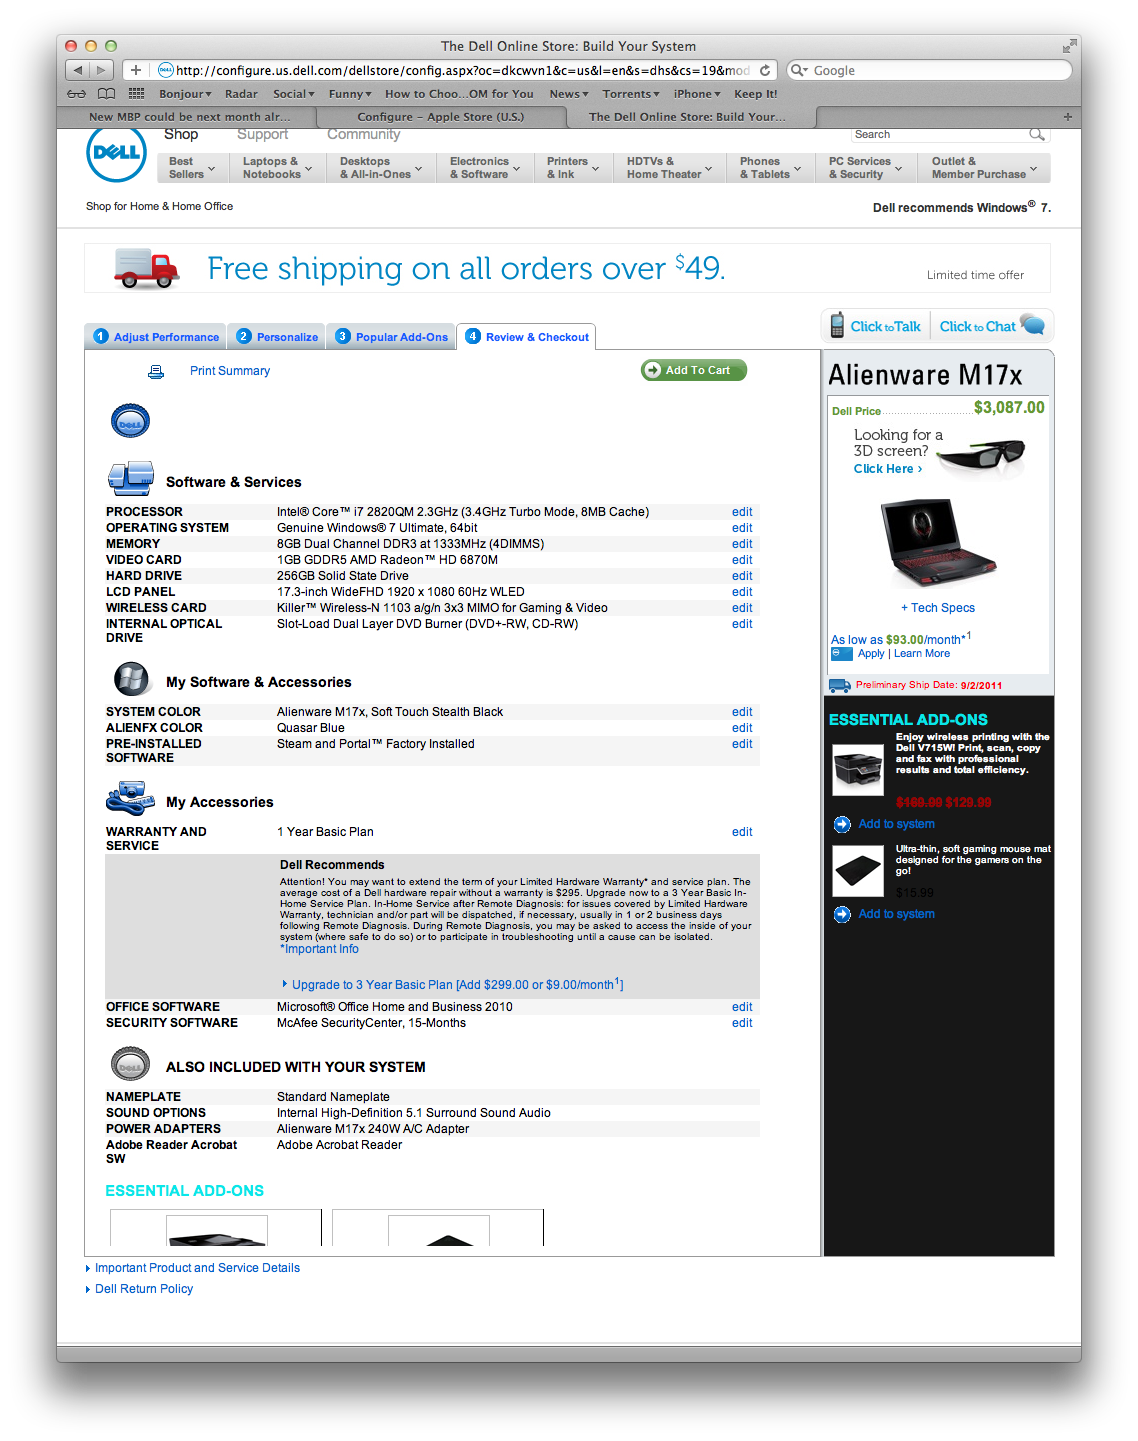This screenshot has height=1441, width=1138.
Task: Click the plus add bookmark button
Action: pos(136,70)
